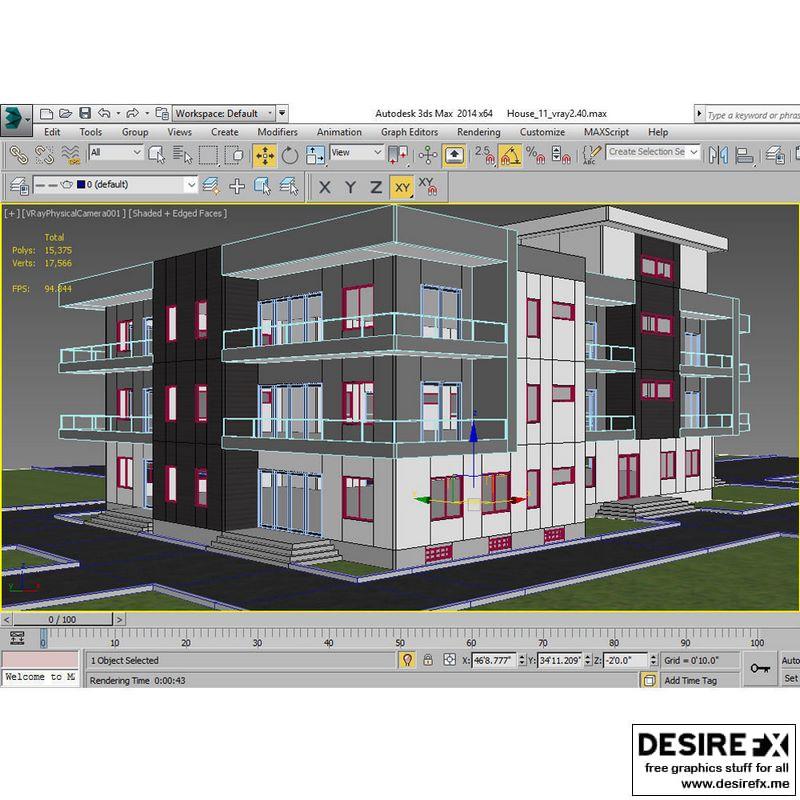Toggle the selection lock padlock
Viewport: 800px width, 800px height.
pyautogui.click(x=428, y=660)
